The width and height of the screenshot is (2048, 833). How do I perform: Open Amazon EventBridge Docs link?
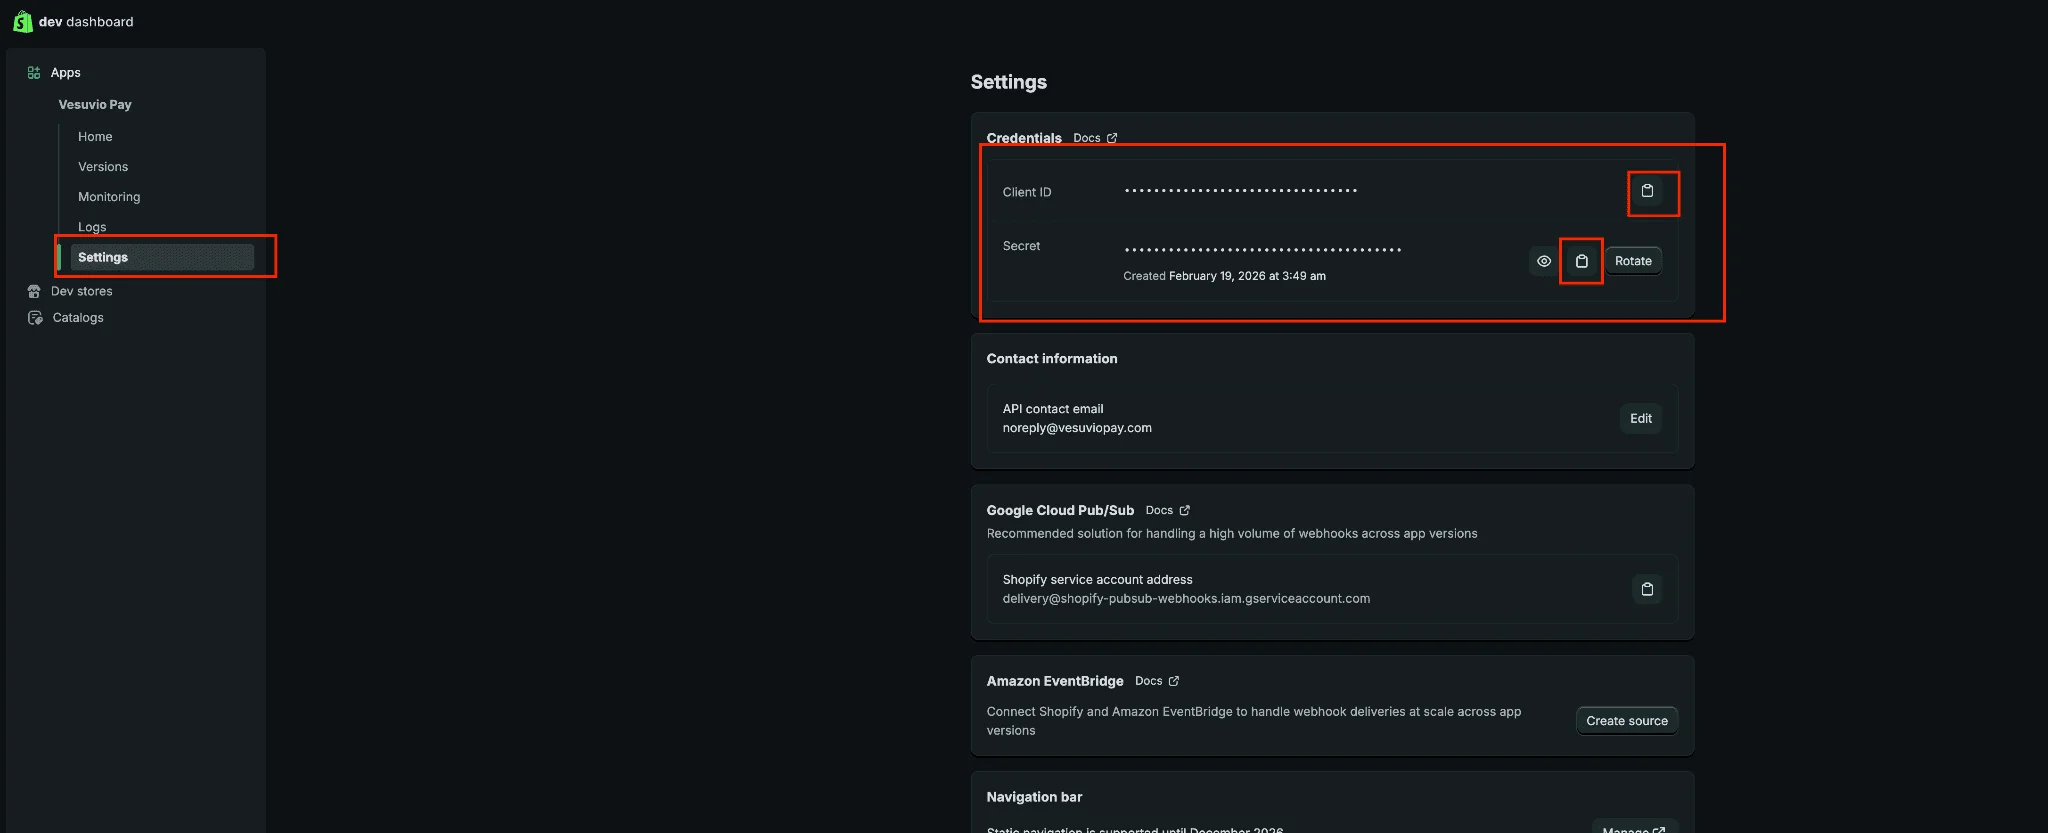coord(1157,681)
